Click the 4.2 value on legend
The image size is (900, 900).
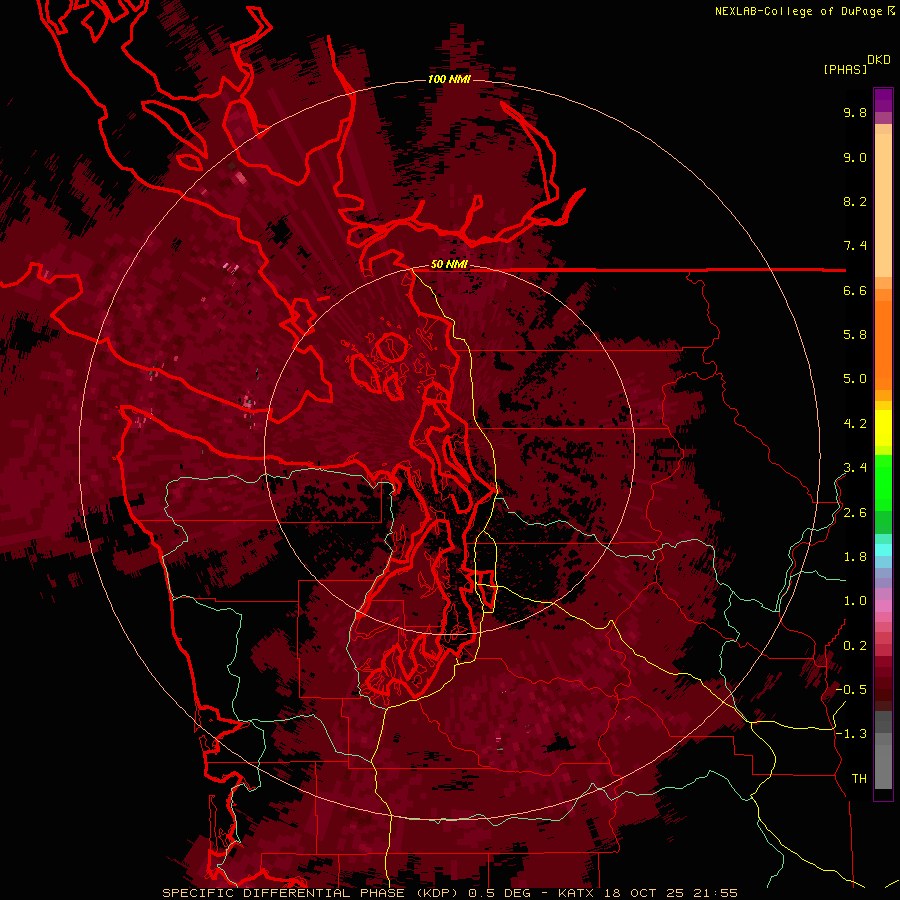tap(855, 424)
